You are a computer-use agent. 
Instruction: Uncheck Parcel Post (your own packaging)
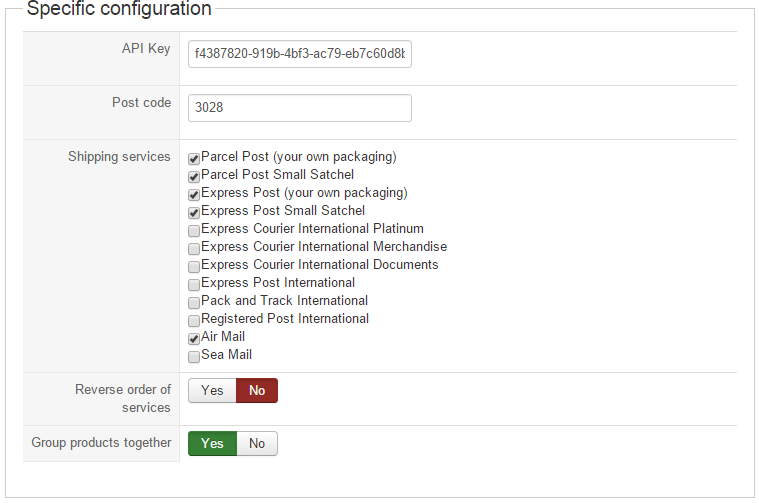[194, 158]
